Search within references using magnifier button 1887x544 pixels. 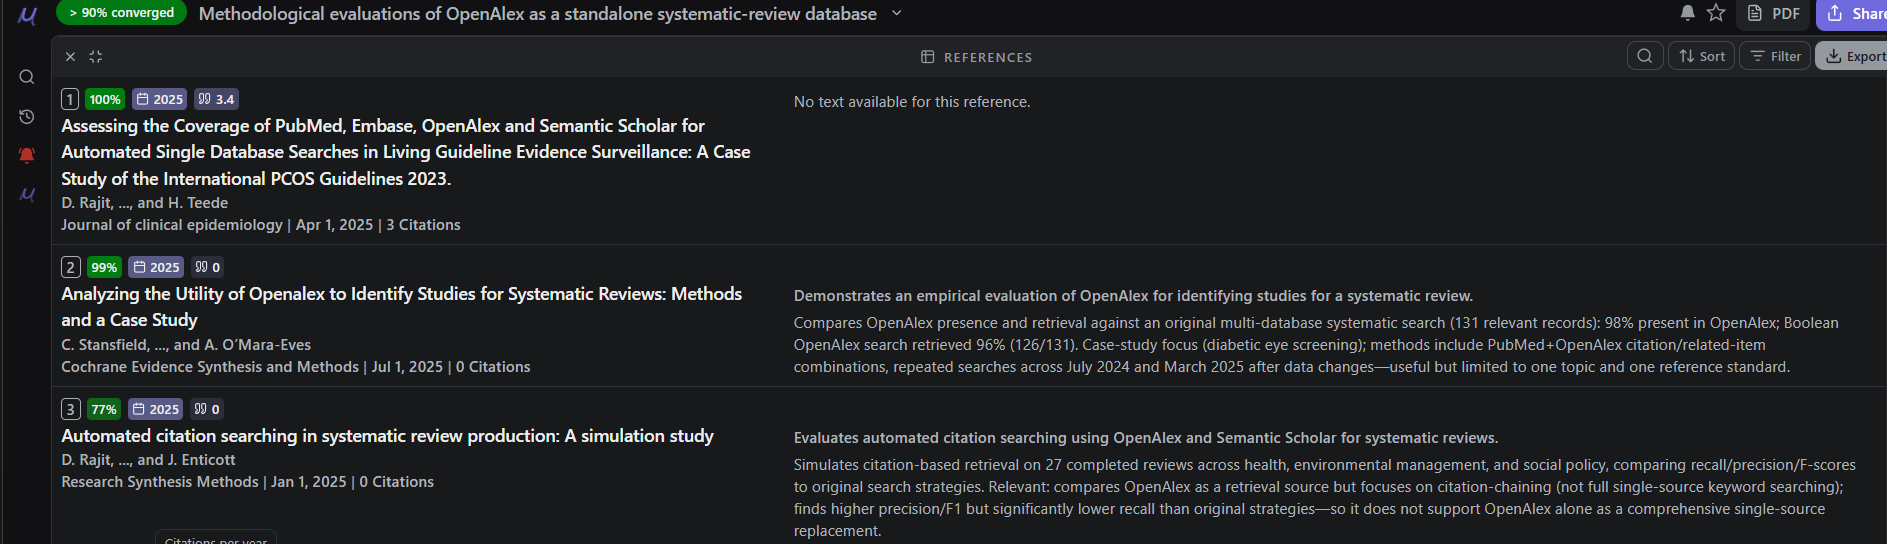tap(1645, 56)
